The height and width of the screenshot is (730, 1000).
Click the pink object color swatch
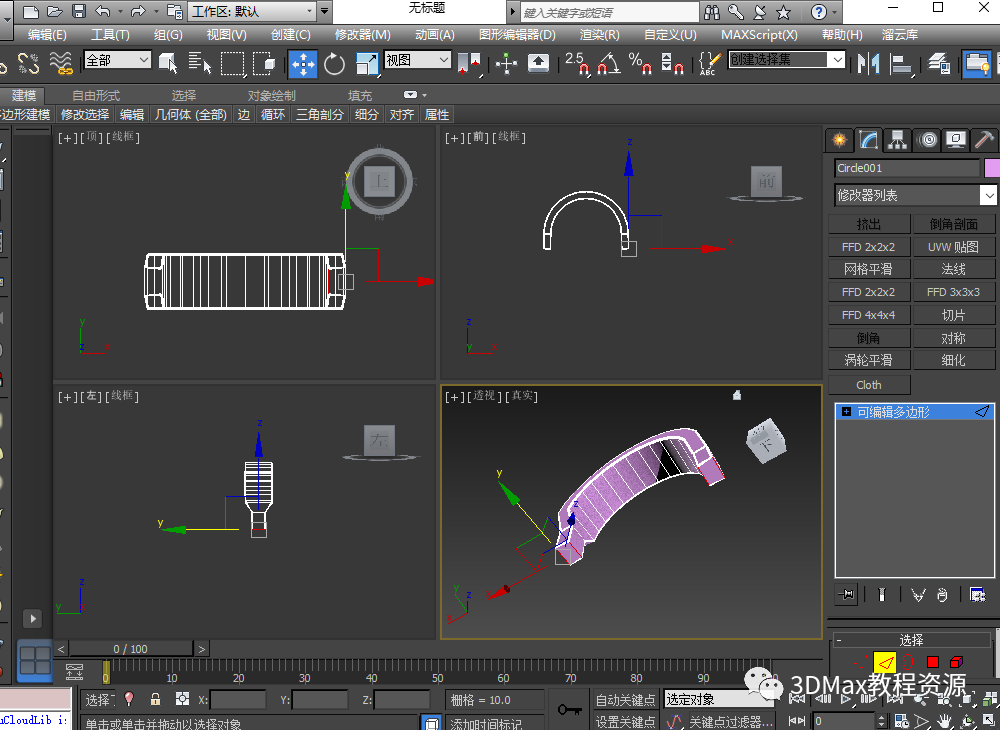[x=991, y=168]
